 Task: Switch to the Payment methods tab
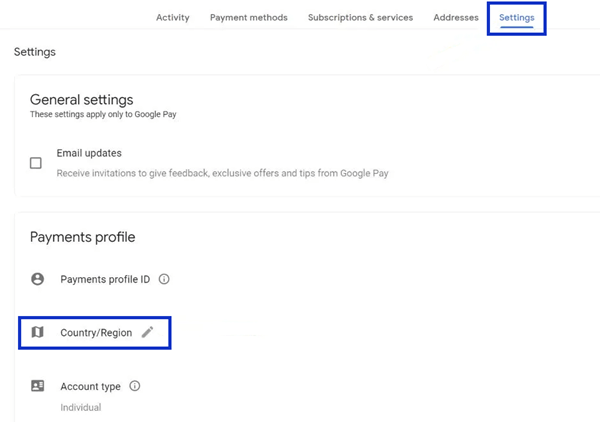(248, 18)
